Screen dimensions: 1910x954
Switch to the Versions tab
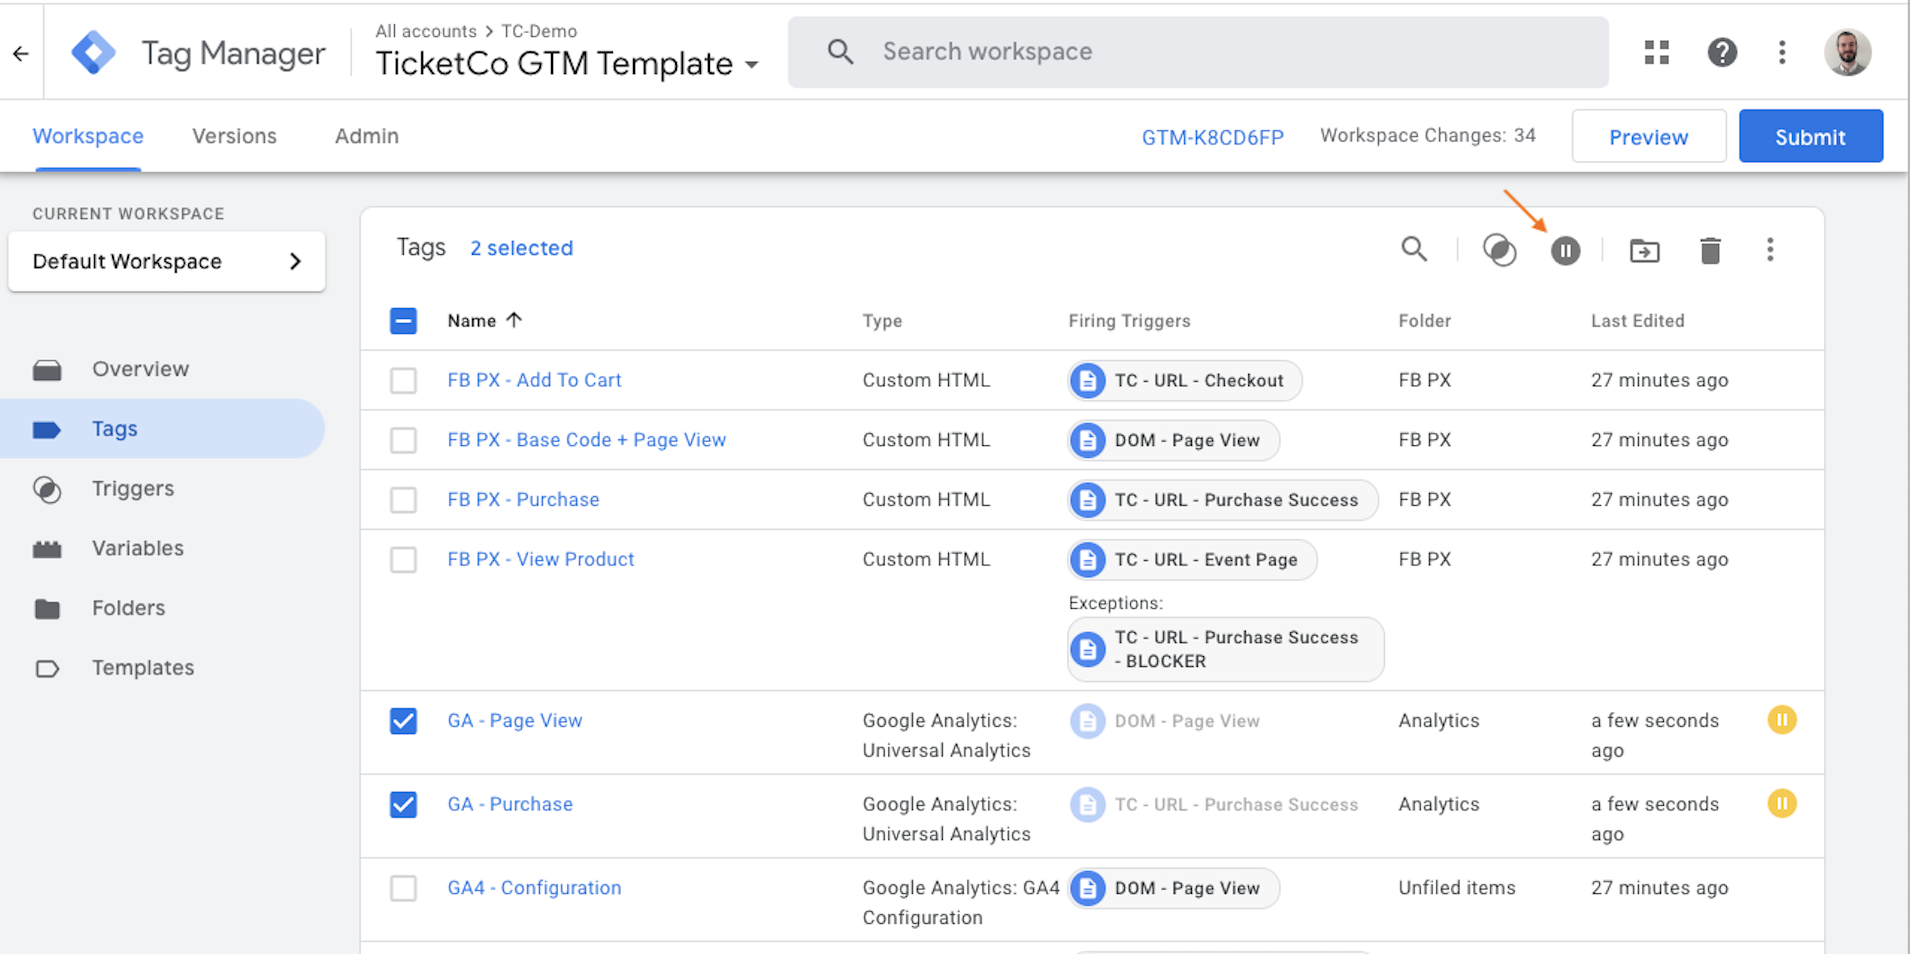click(x=234, y=137)
